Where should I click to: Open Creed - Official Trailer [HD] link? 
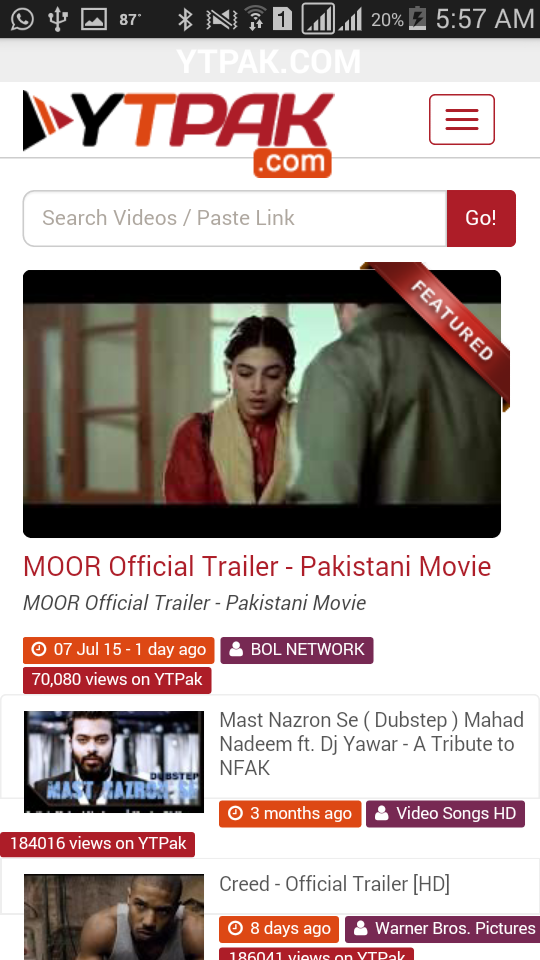coord(334,883)
